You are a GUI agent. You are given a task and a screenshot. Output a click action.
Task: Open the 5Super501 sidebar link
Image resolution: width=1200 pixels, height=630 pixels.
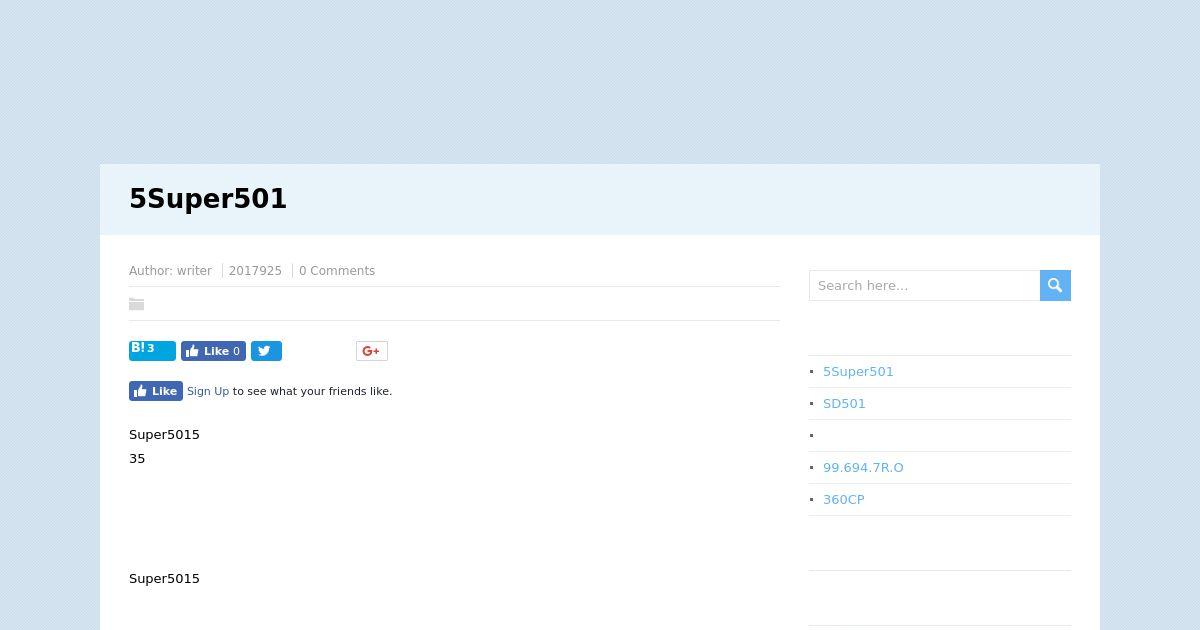858,371
